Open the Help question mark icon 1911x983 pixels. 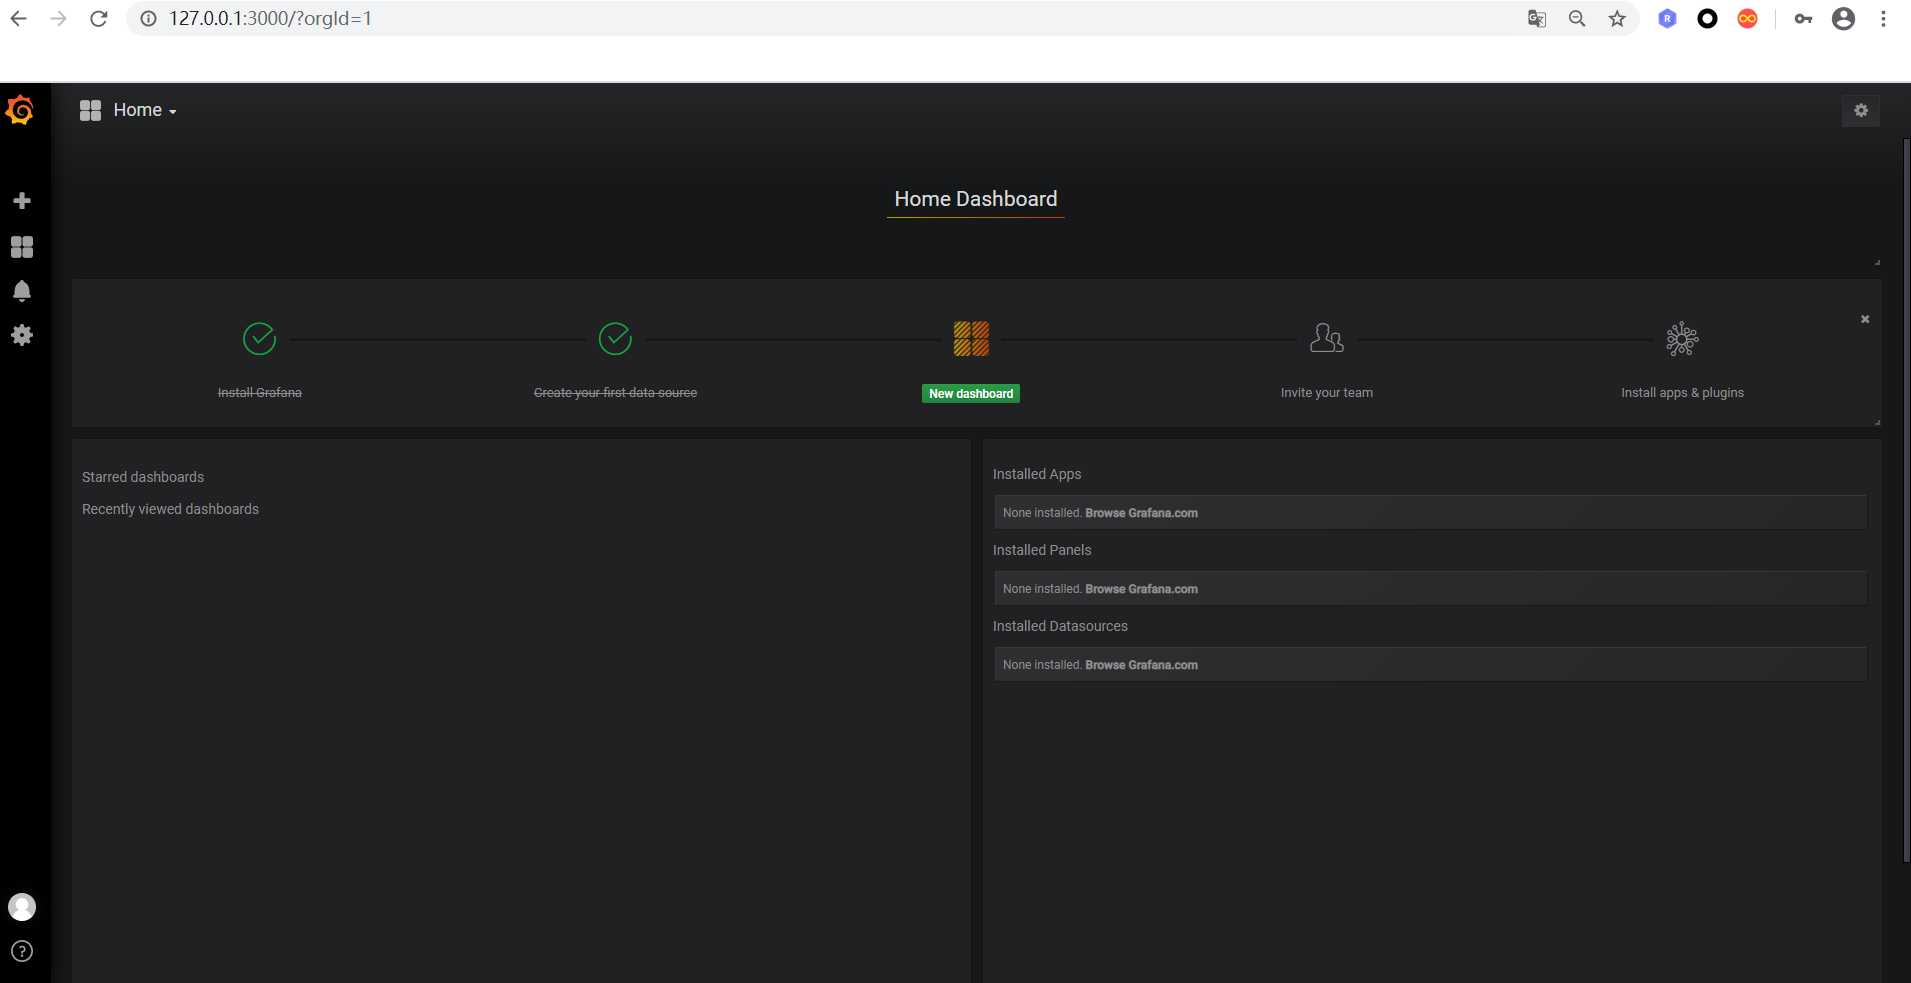22,951
